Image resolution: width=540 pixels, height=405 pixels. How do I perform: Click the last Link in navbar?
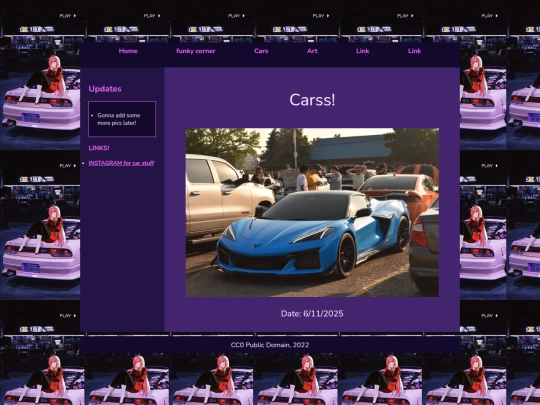tap(414, 51)
